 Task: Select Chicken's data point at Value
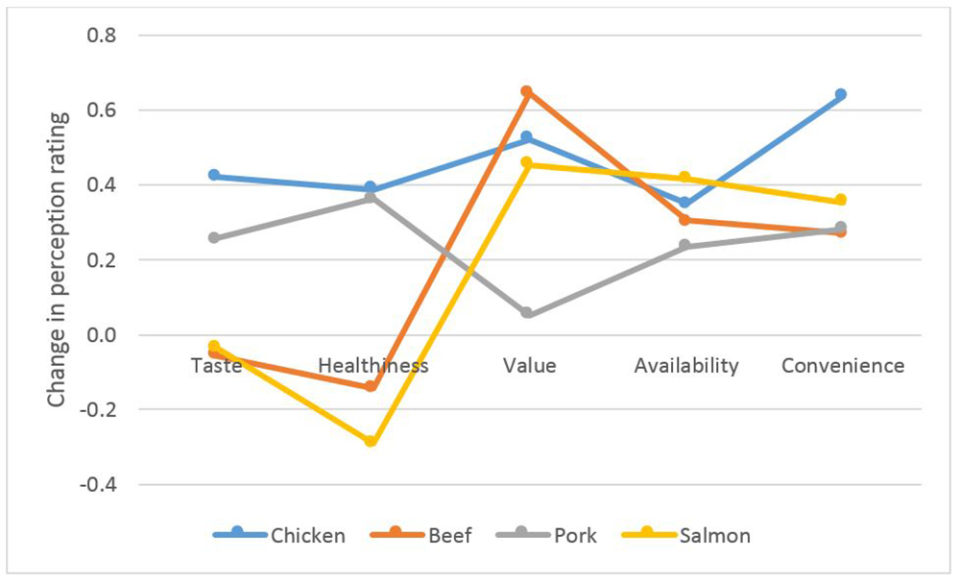coord(527,137)
